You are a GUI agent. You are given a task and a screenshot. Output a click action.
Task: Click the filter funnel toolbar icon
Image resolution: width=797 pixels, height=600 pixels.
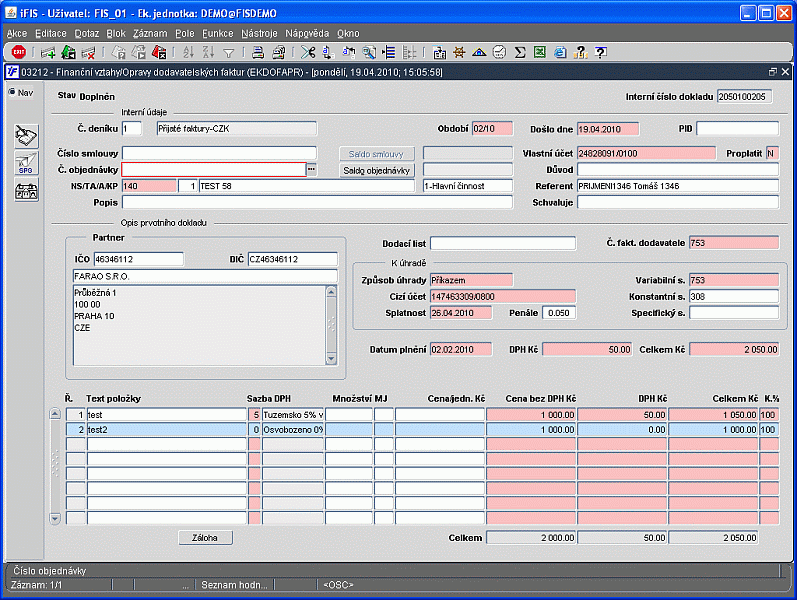click(x=228, y=52)
